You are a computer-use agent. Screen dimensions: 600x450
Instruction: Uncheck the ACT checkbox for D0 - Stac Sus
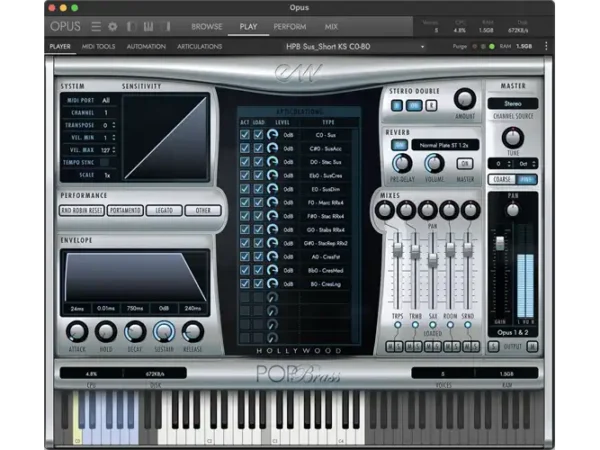[x=245, y=162]
